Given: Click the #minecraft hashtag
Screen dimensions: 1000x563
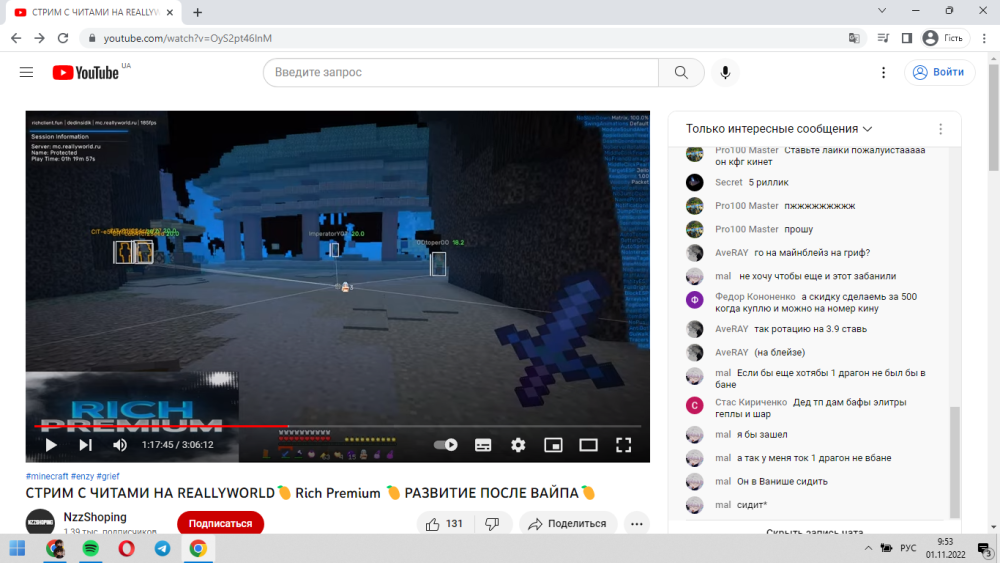Looking at the screenshot, I should [x=47, y=476].
